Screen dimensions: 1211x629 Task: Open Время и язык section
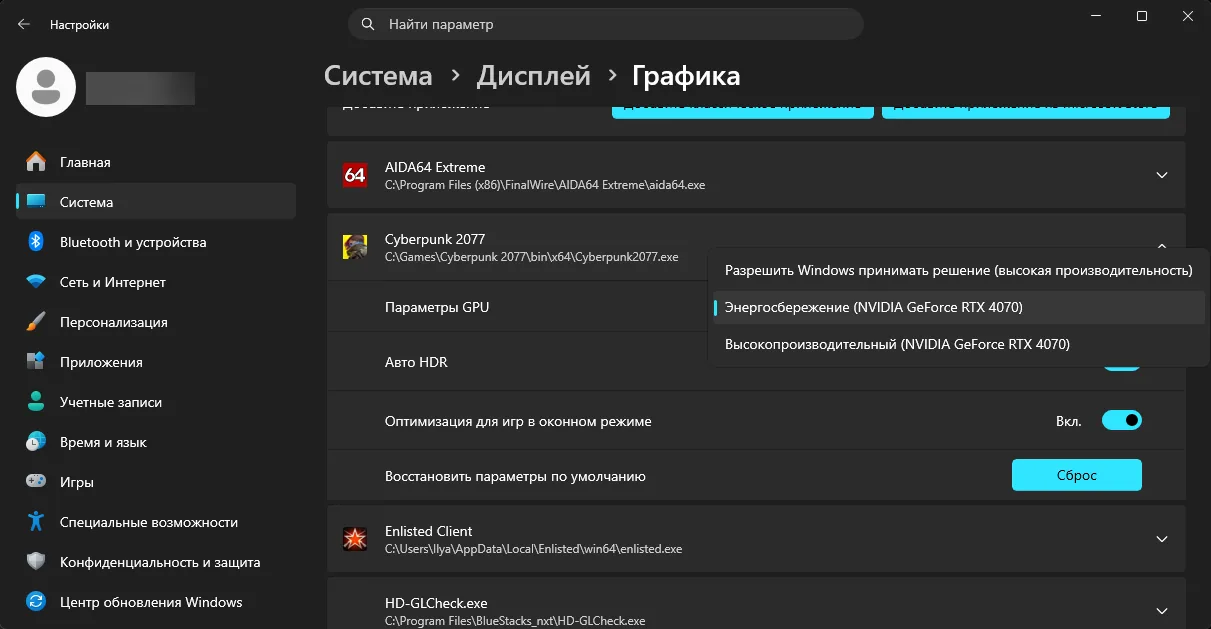click(156, 442)
